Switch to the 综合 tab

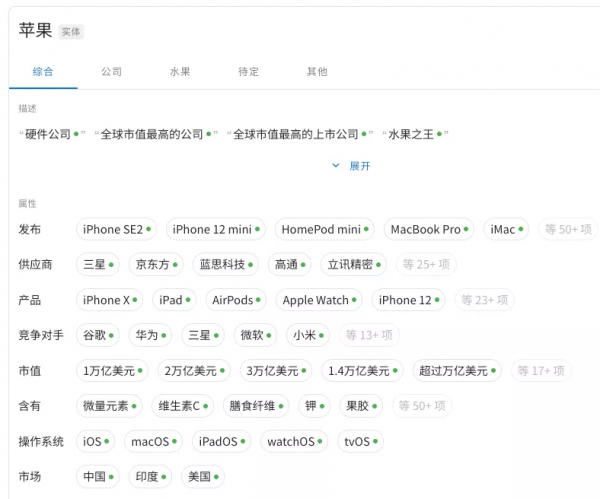(43, 72)
